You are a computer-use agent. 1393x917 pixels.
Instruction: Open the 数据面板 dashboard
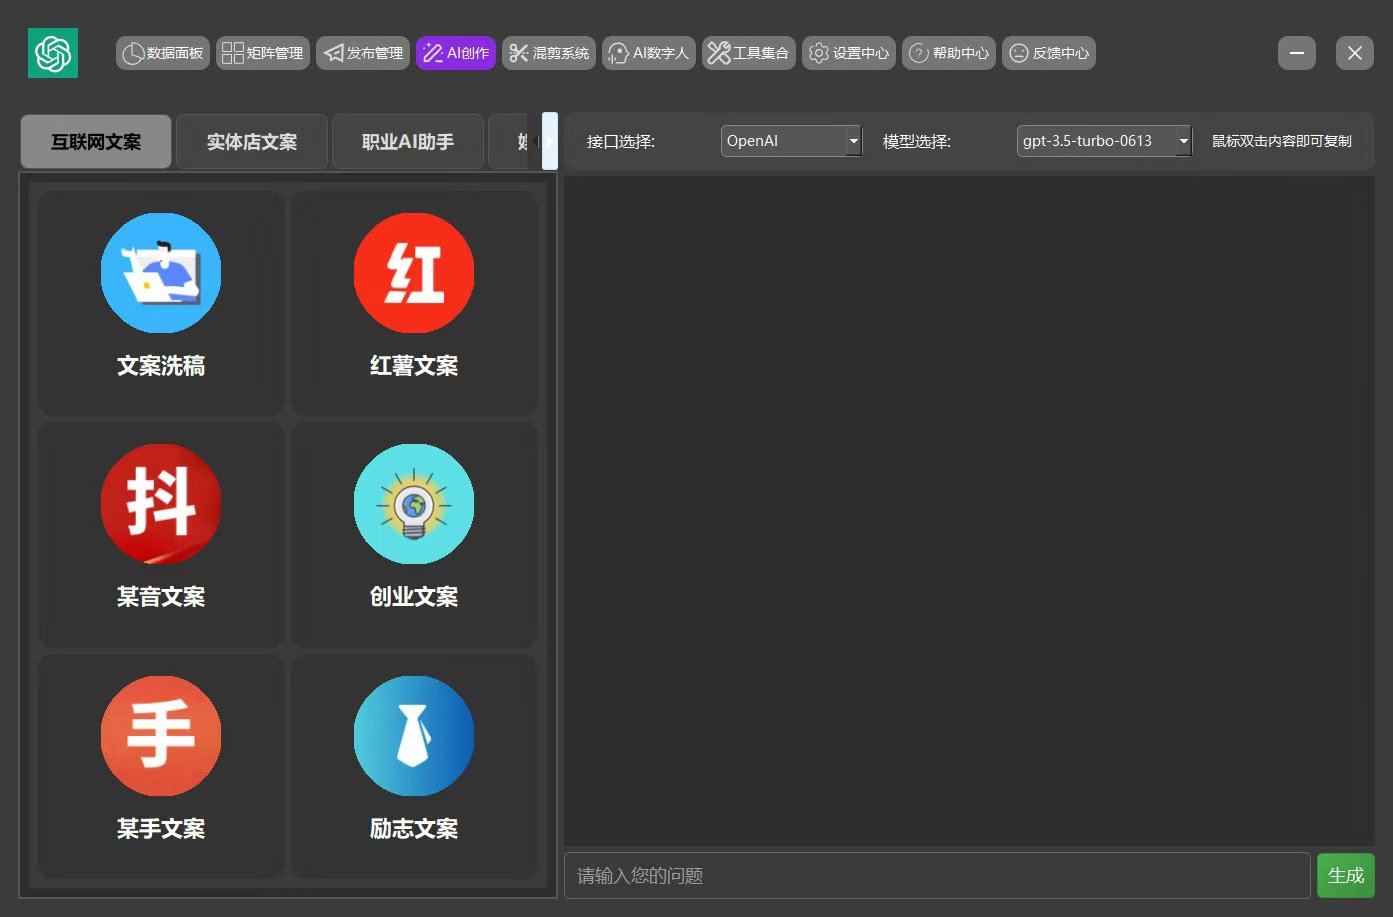[x=162, y=52]
